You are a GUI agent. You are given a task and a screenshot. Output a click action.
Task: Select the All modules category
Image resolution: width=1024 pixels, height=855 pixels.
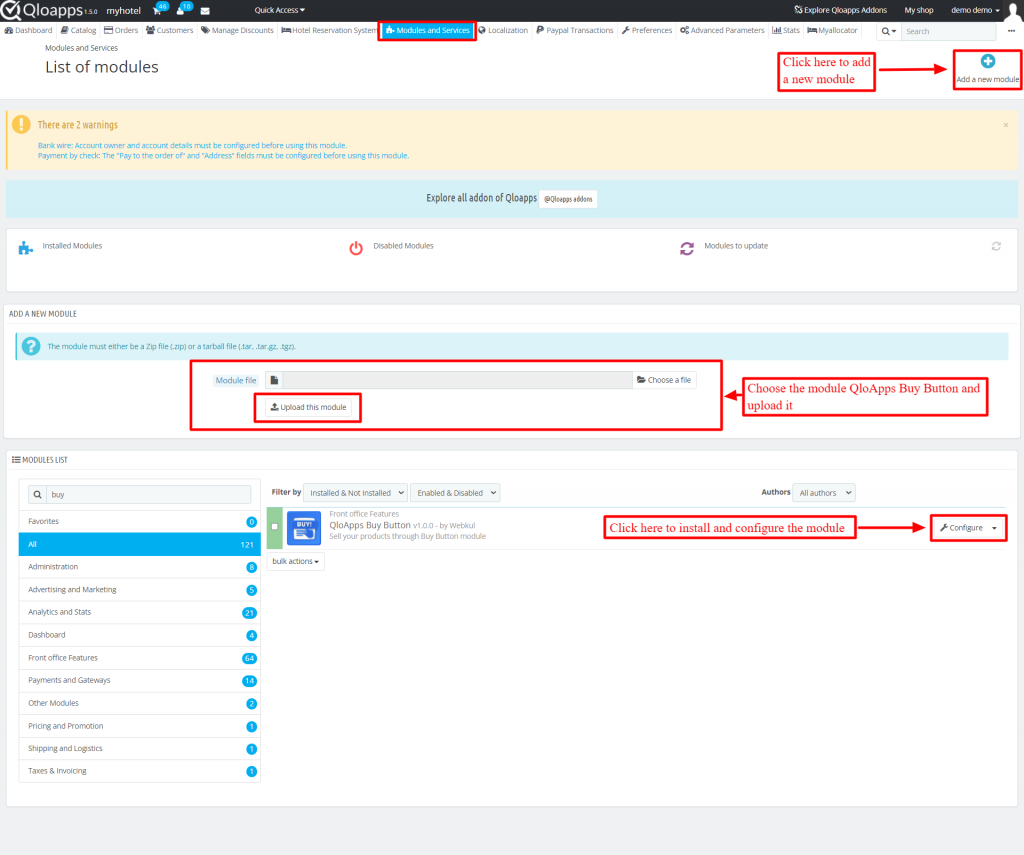140,544
